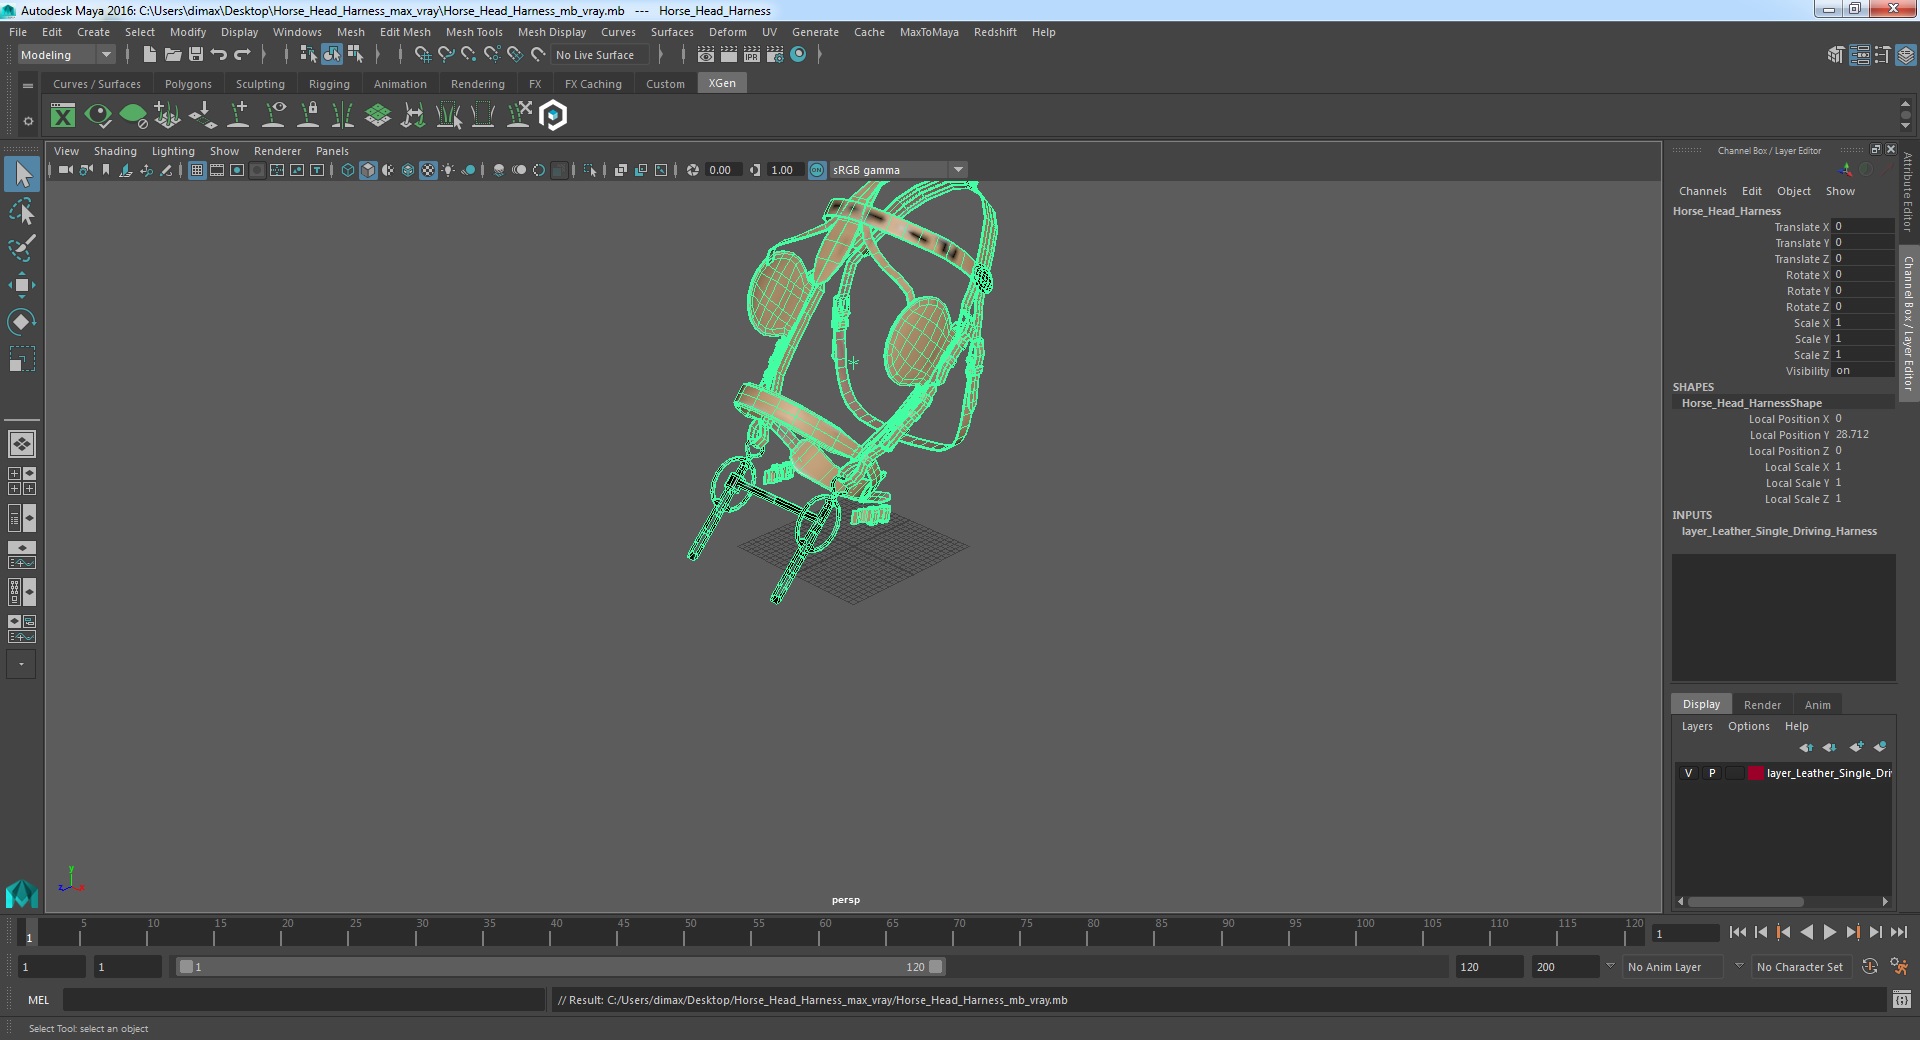1920x1040 pixels.
Task: Toggle auto keyframe button
Action: [x=1870, y=967]
